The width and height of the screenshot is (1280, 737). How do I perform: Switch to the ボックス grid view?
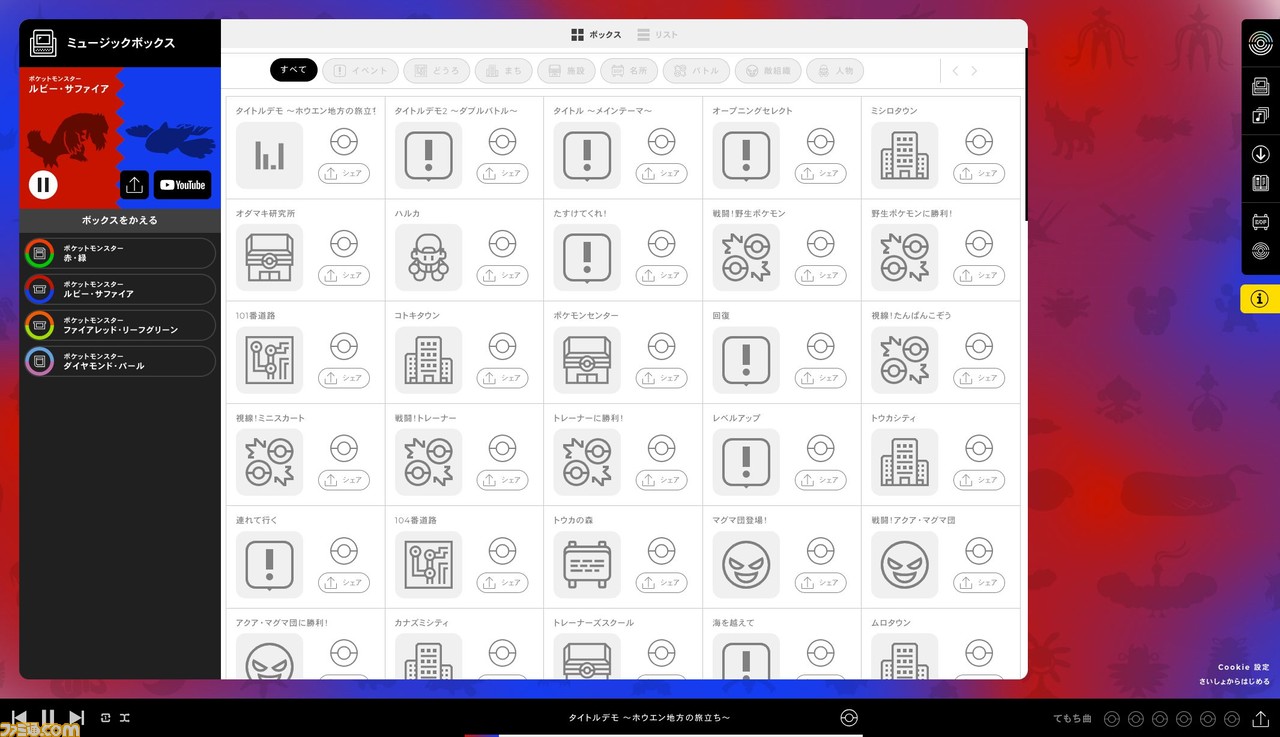click(x=596, y=35)
